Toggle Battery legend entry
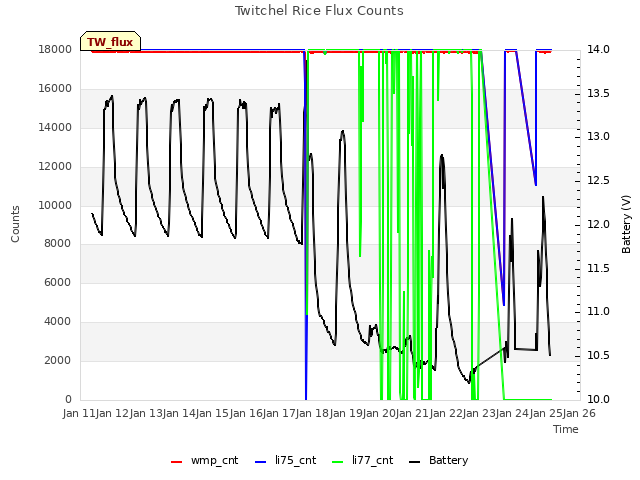This screenshot has height=480, width=640. click(439, 460)
